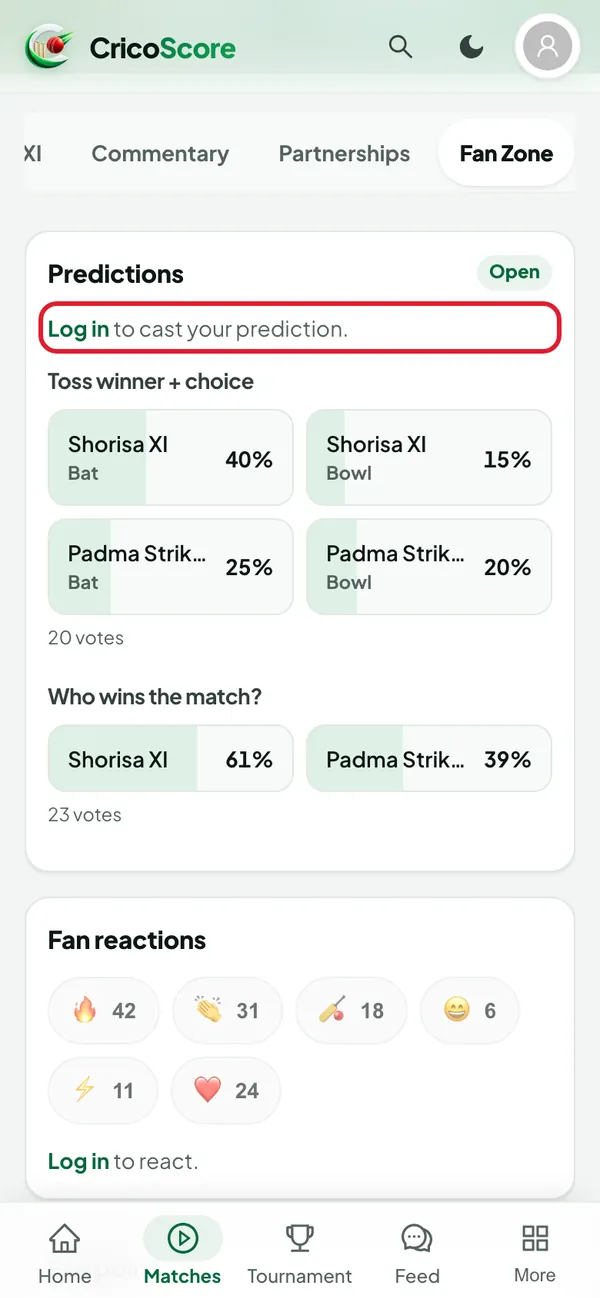This screenshot has height=1298, width=600.
Task: Switch to the Commentary tab
Action: (x=160, y=154)
